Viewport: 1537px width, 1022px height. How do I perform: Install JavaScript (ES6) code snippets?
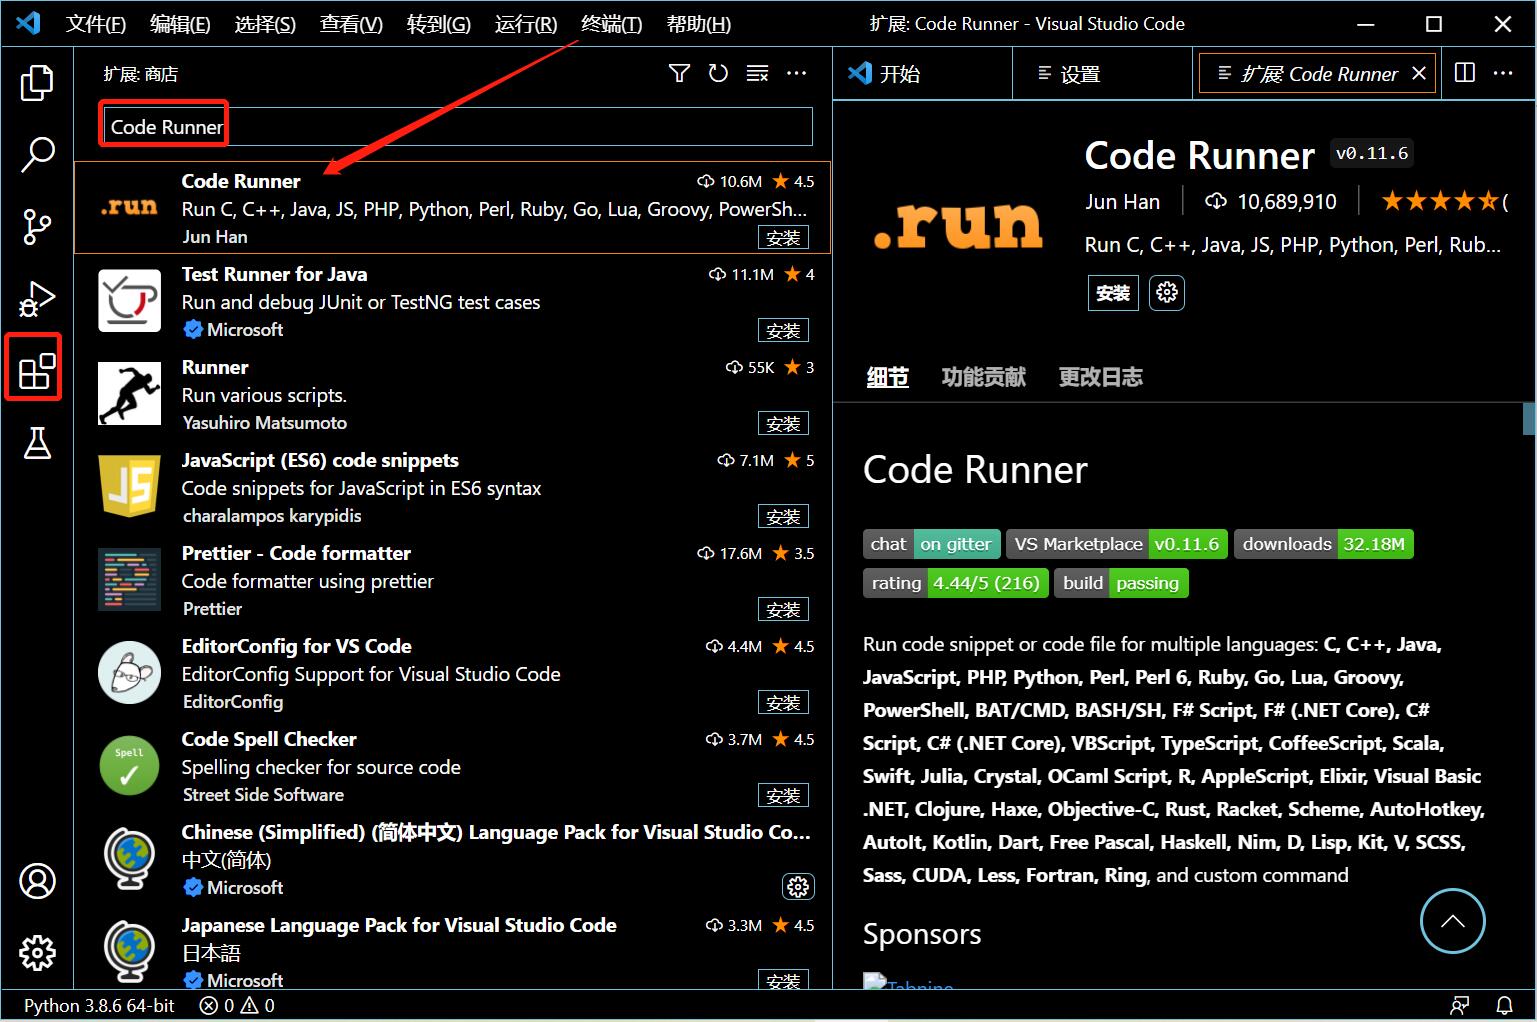click(783, 516)
